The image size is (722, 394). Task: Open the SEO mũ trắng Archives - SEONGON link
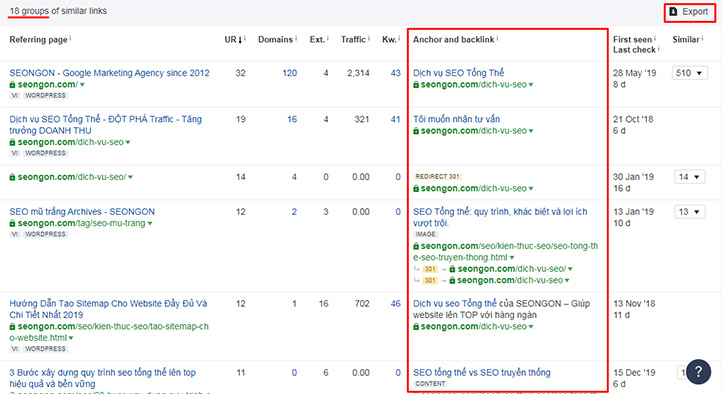tap(82, 212)
